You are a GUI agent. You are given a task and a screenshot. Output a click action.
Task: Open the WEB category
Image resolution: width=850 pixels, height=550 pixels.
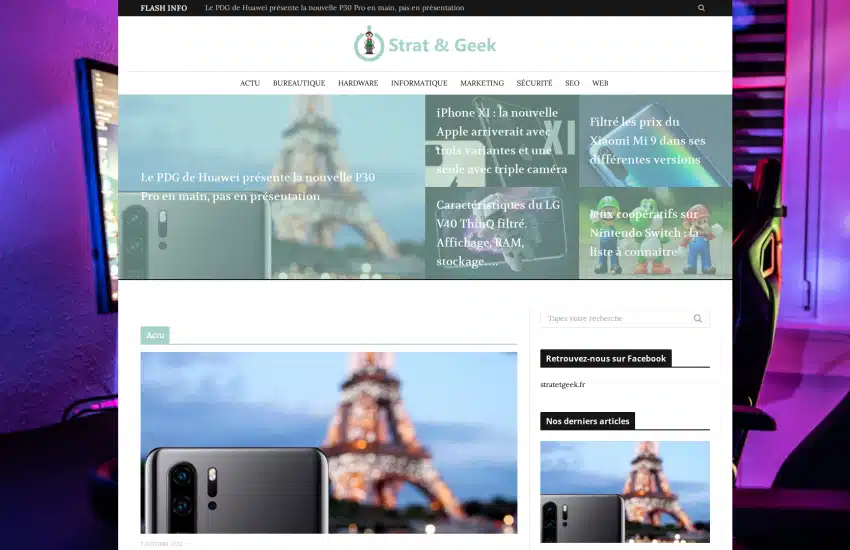tap(600, 83)
